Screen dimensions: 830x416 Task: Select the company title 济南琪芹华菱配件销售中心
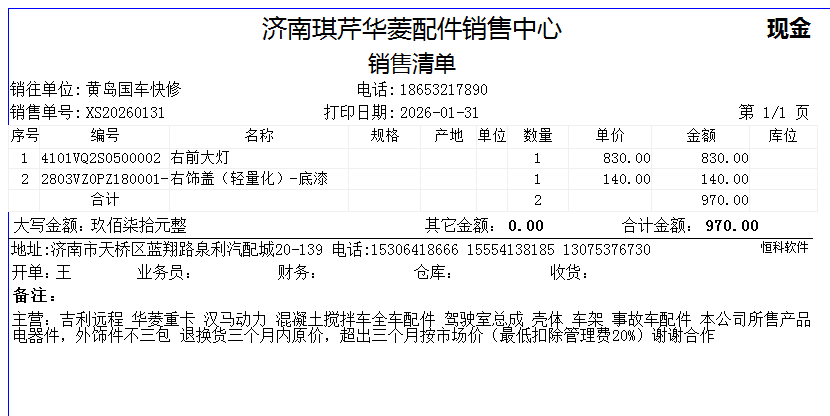(411, 29)
